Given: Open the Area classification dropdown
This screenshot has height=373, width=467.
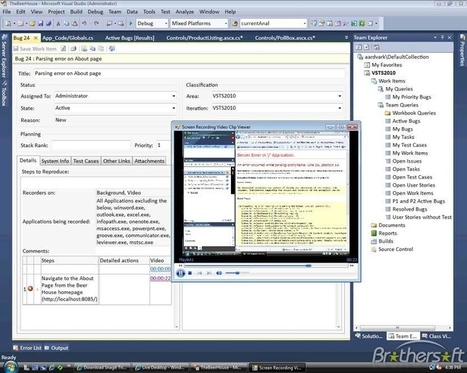Looking at the screenshot, I should tap(339, 96).
